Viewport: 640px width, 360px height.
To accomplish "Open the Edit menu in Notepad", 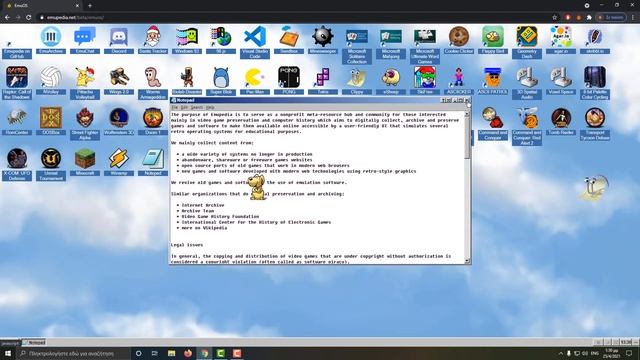I will 184,107.
